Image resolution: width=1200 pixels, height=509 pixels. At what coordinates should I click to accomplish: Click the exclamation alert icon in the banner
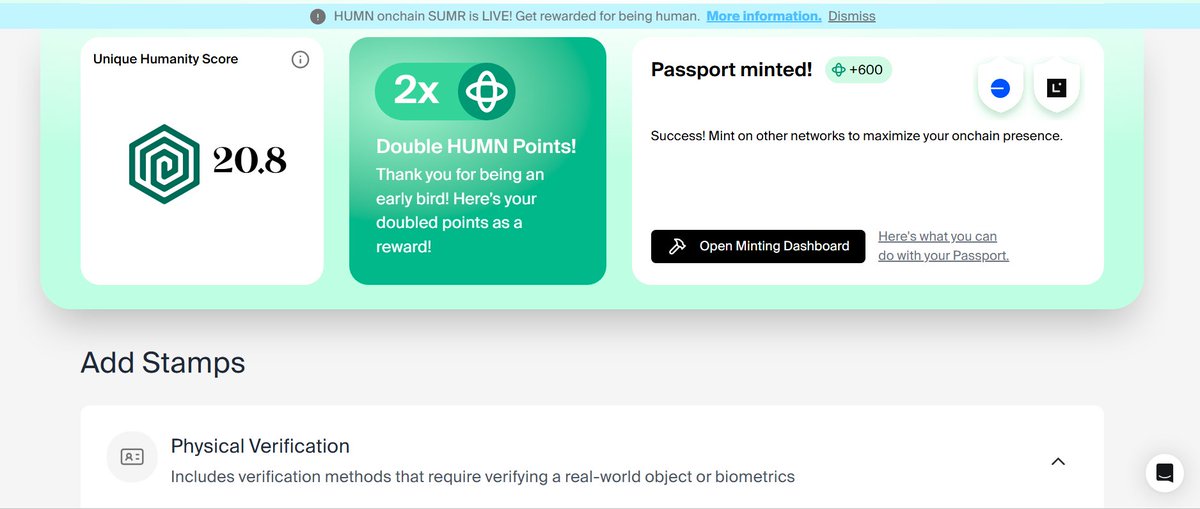click(x=318, y=16)
